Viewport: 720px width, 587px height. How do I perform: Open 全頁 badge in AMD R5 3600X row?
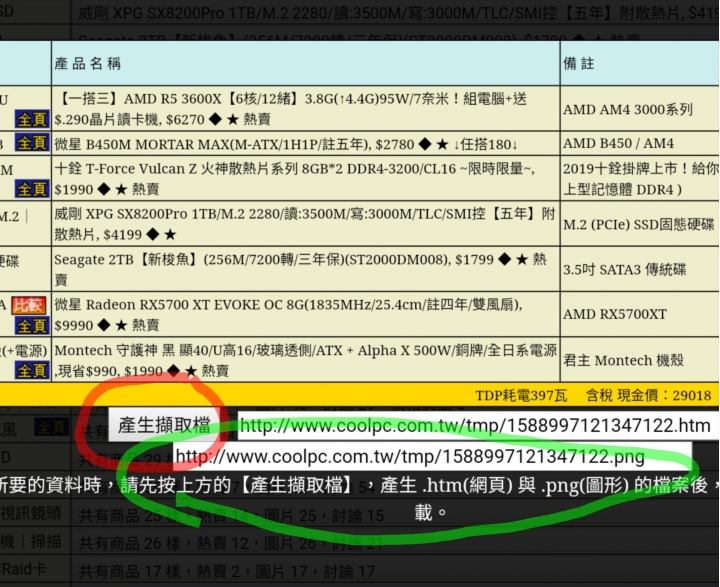coord(32,119)
